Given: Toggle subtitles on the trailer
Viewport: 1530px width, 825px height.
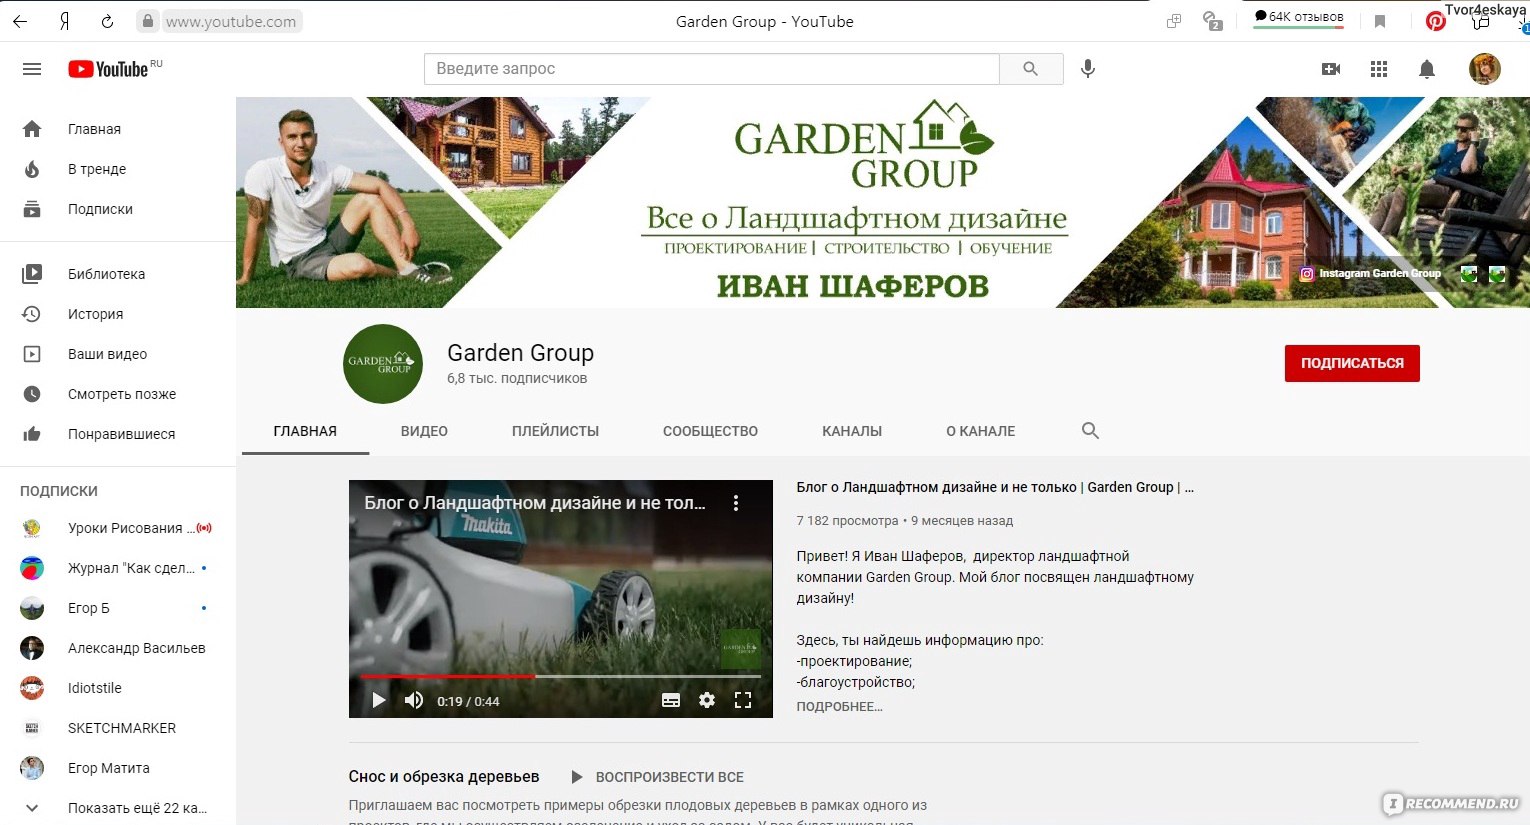Looking at the screenshot, I should click(x=671, y=700).
